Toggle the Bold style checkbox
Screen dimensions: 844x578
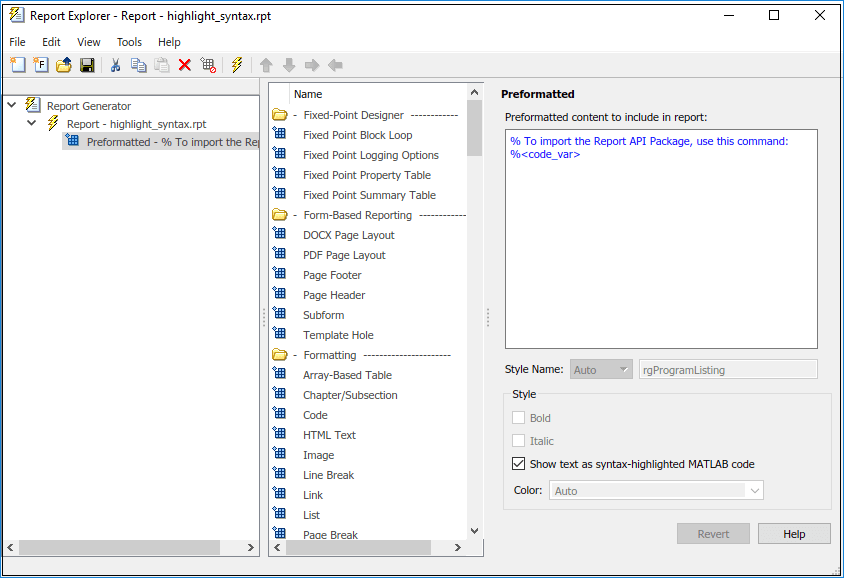tap(518, 418)
